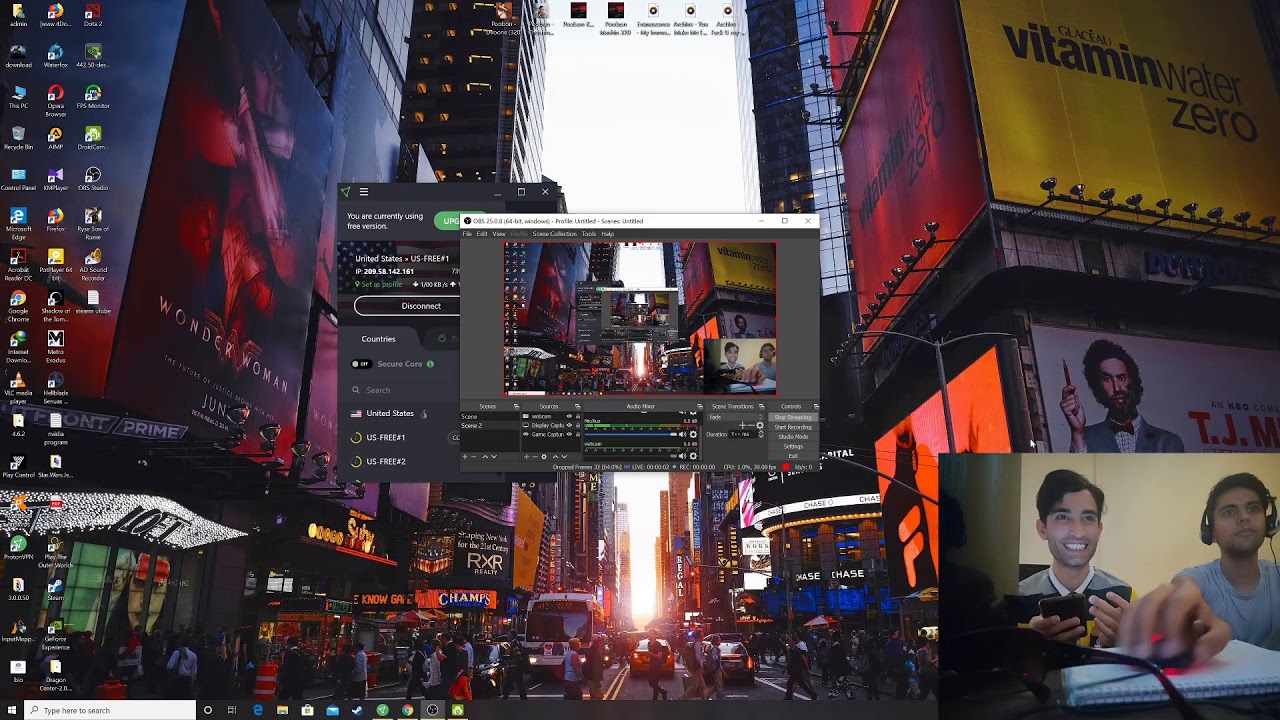
Task: Open OBS Settings from Controls
Action: click(x=793, y=446)
